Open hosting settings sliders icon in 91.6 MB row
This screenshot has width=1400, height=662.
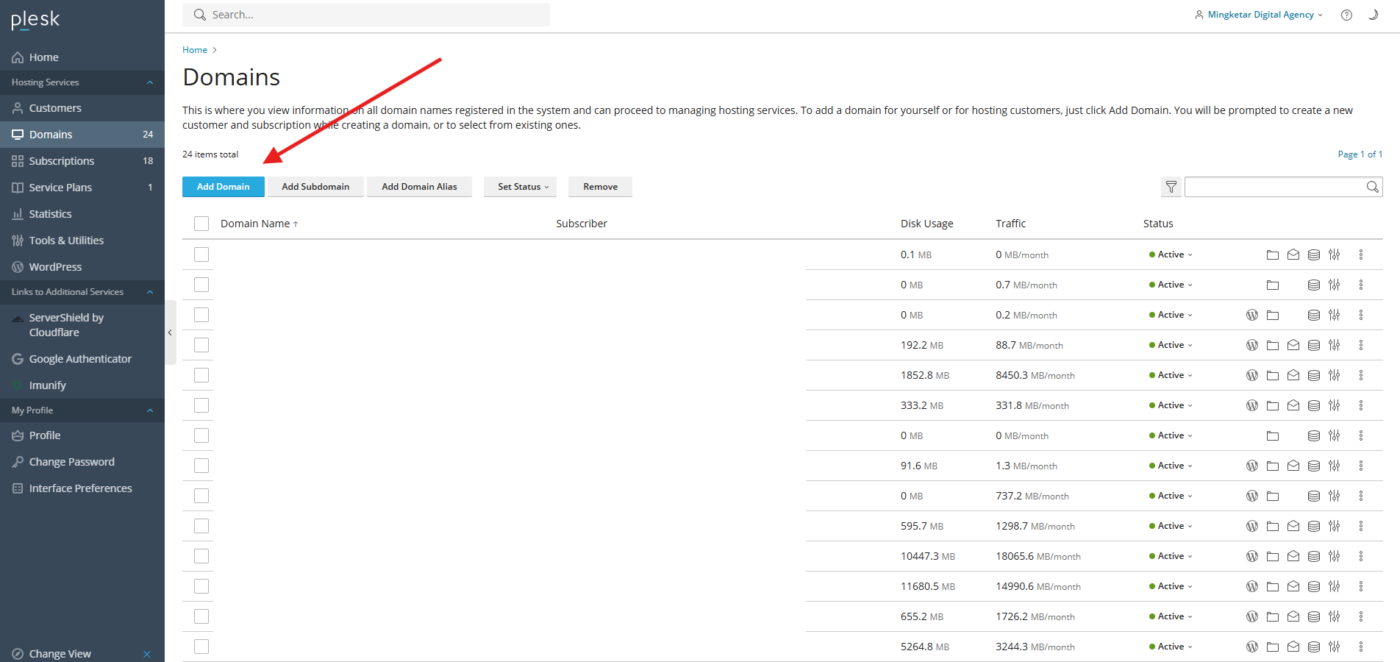(1334, 466)
